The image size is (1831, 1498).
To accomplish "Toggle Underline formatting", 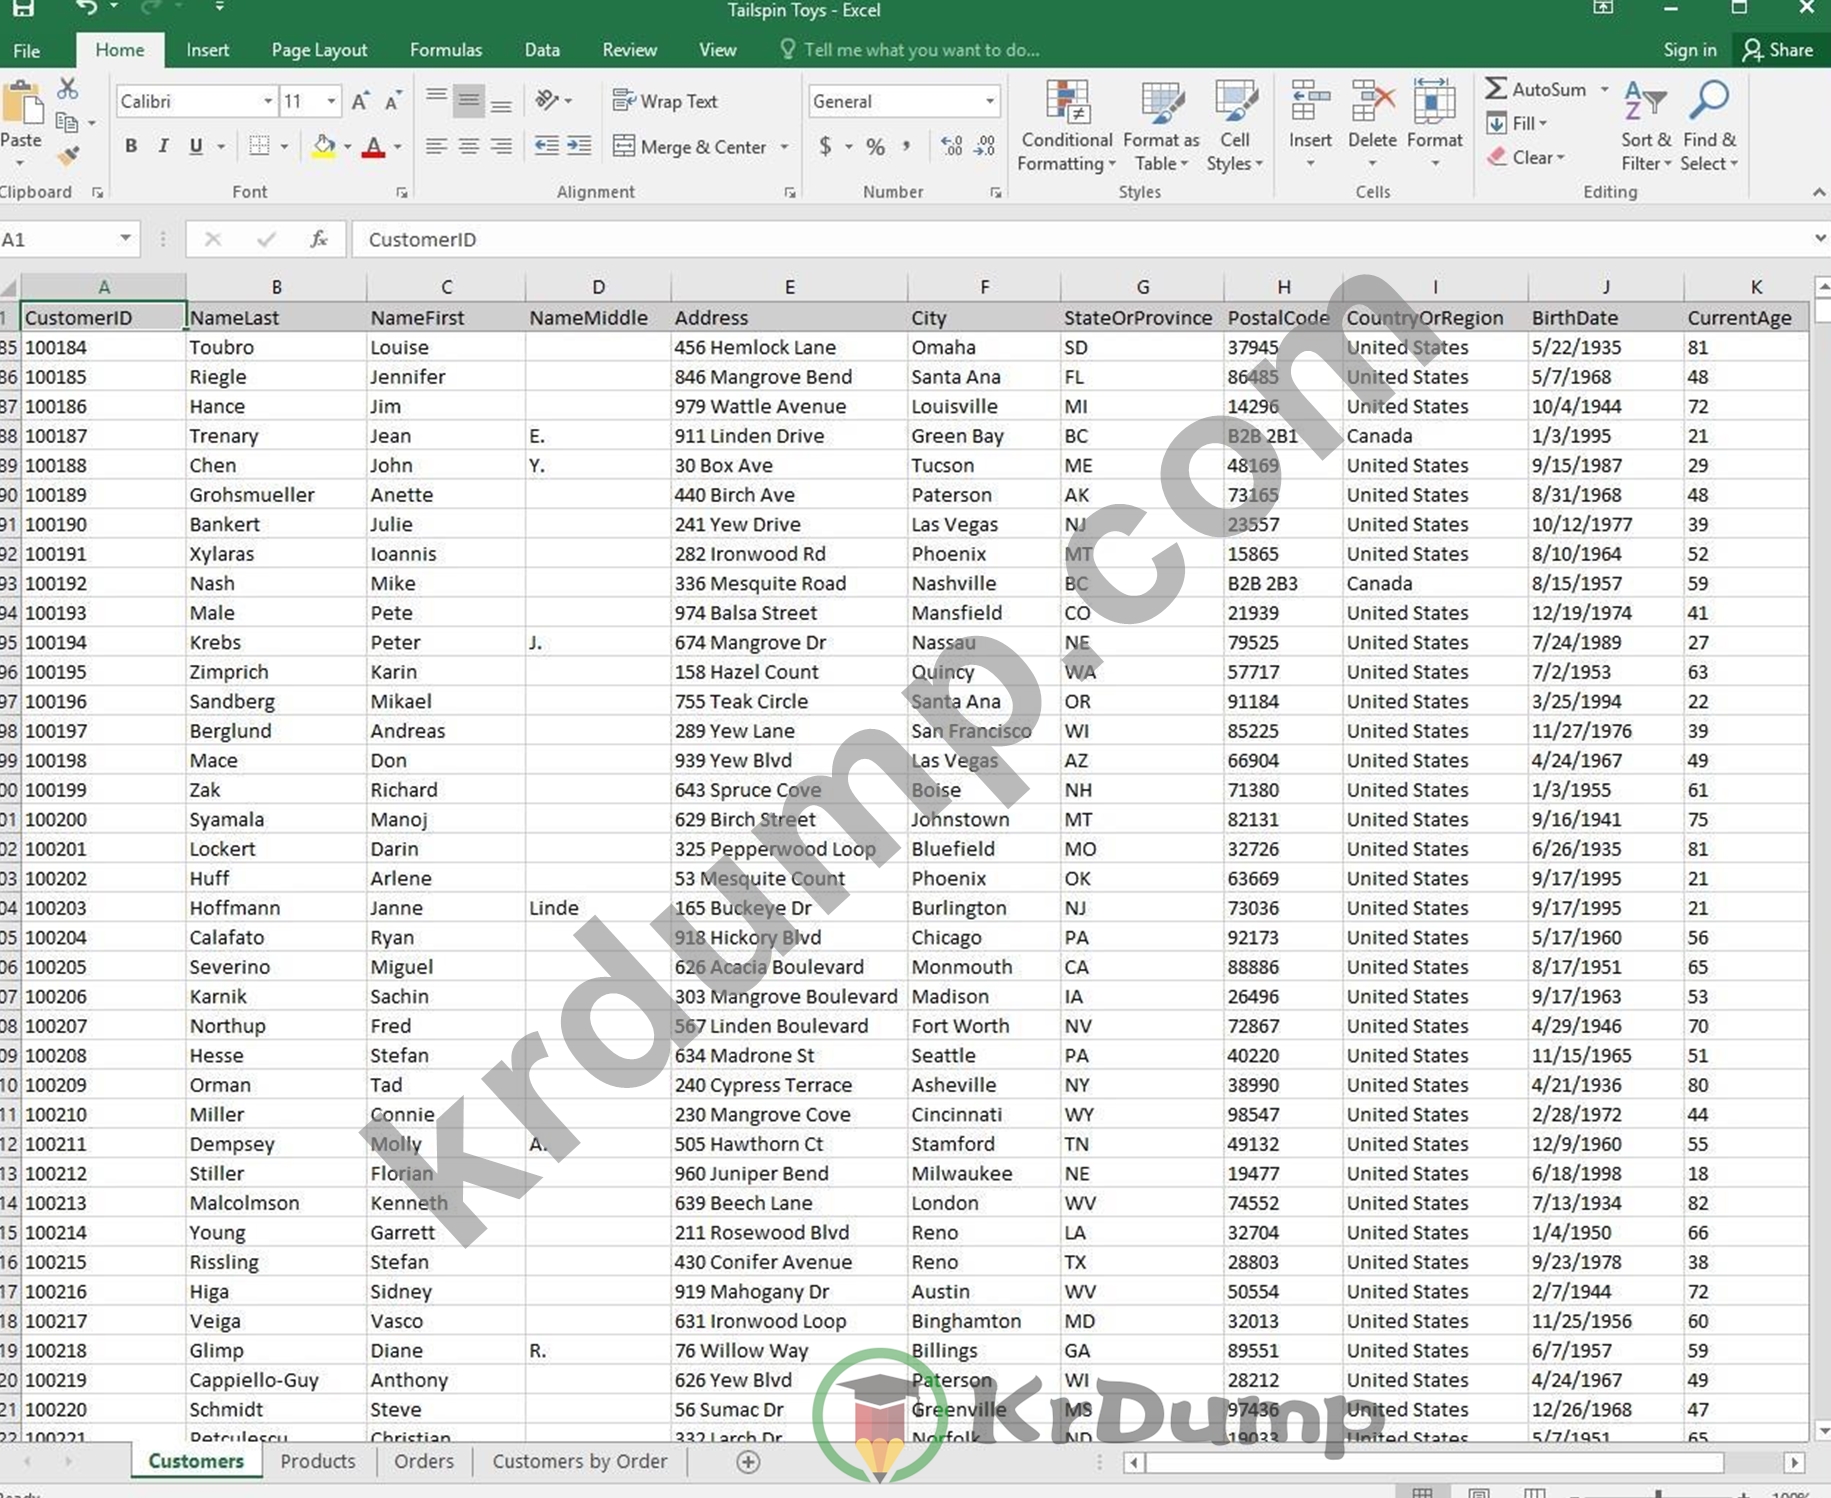I will (x=196, y=146).
